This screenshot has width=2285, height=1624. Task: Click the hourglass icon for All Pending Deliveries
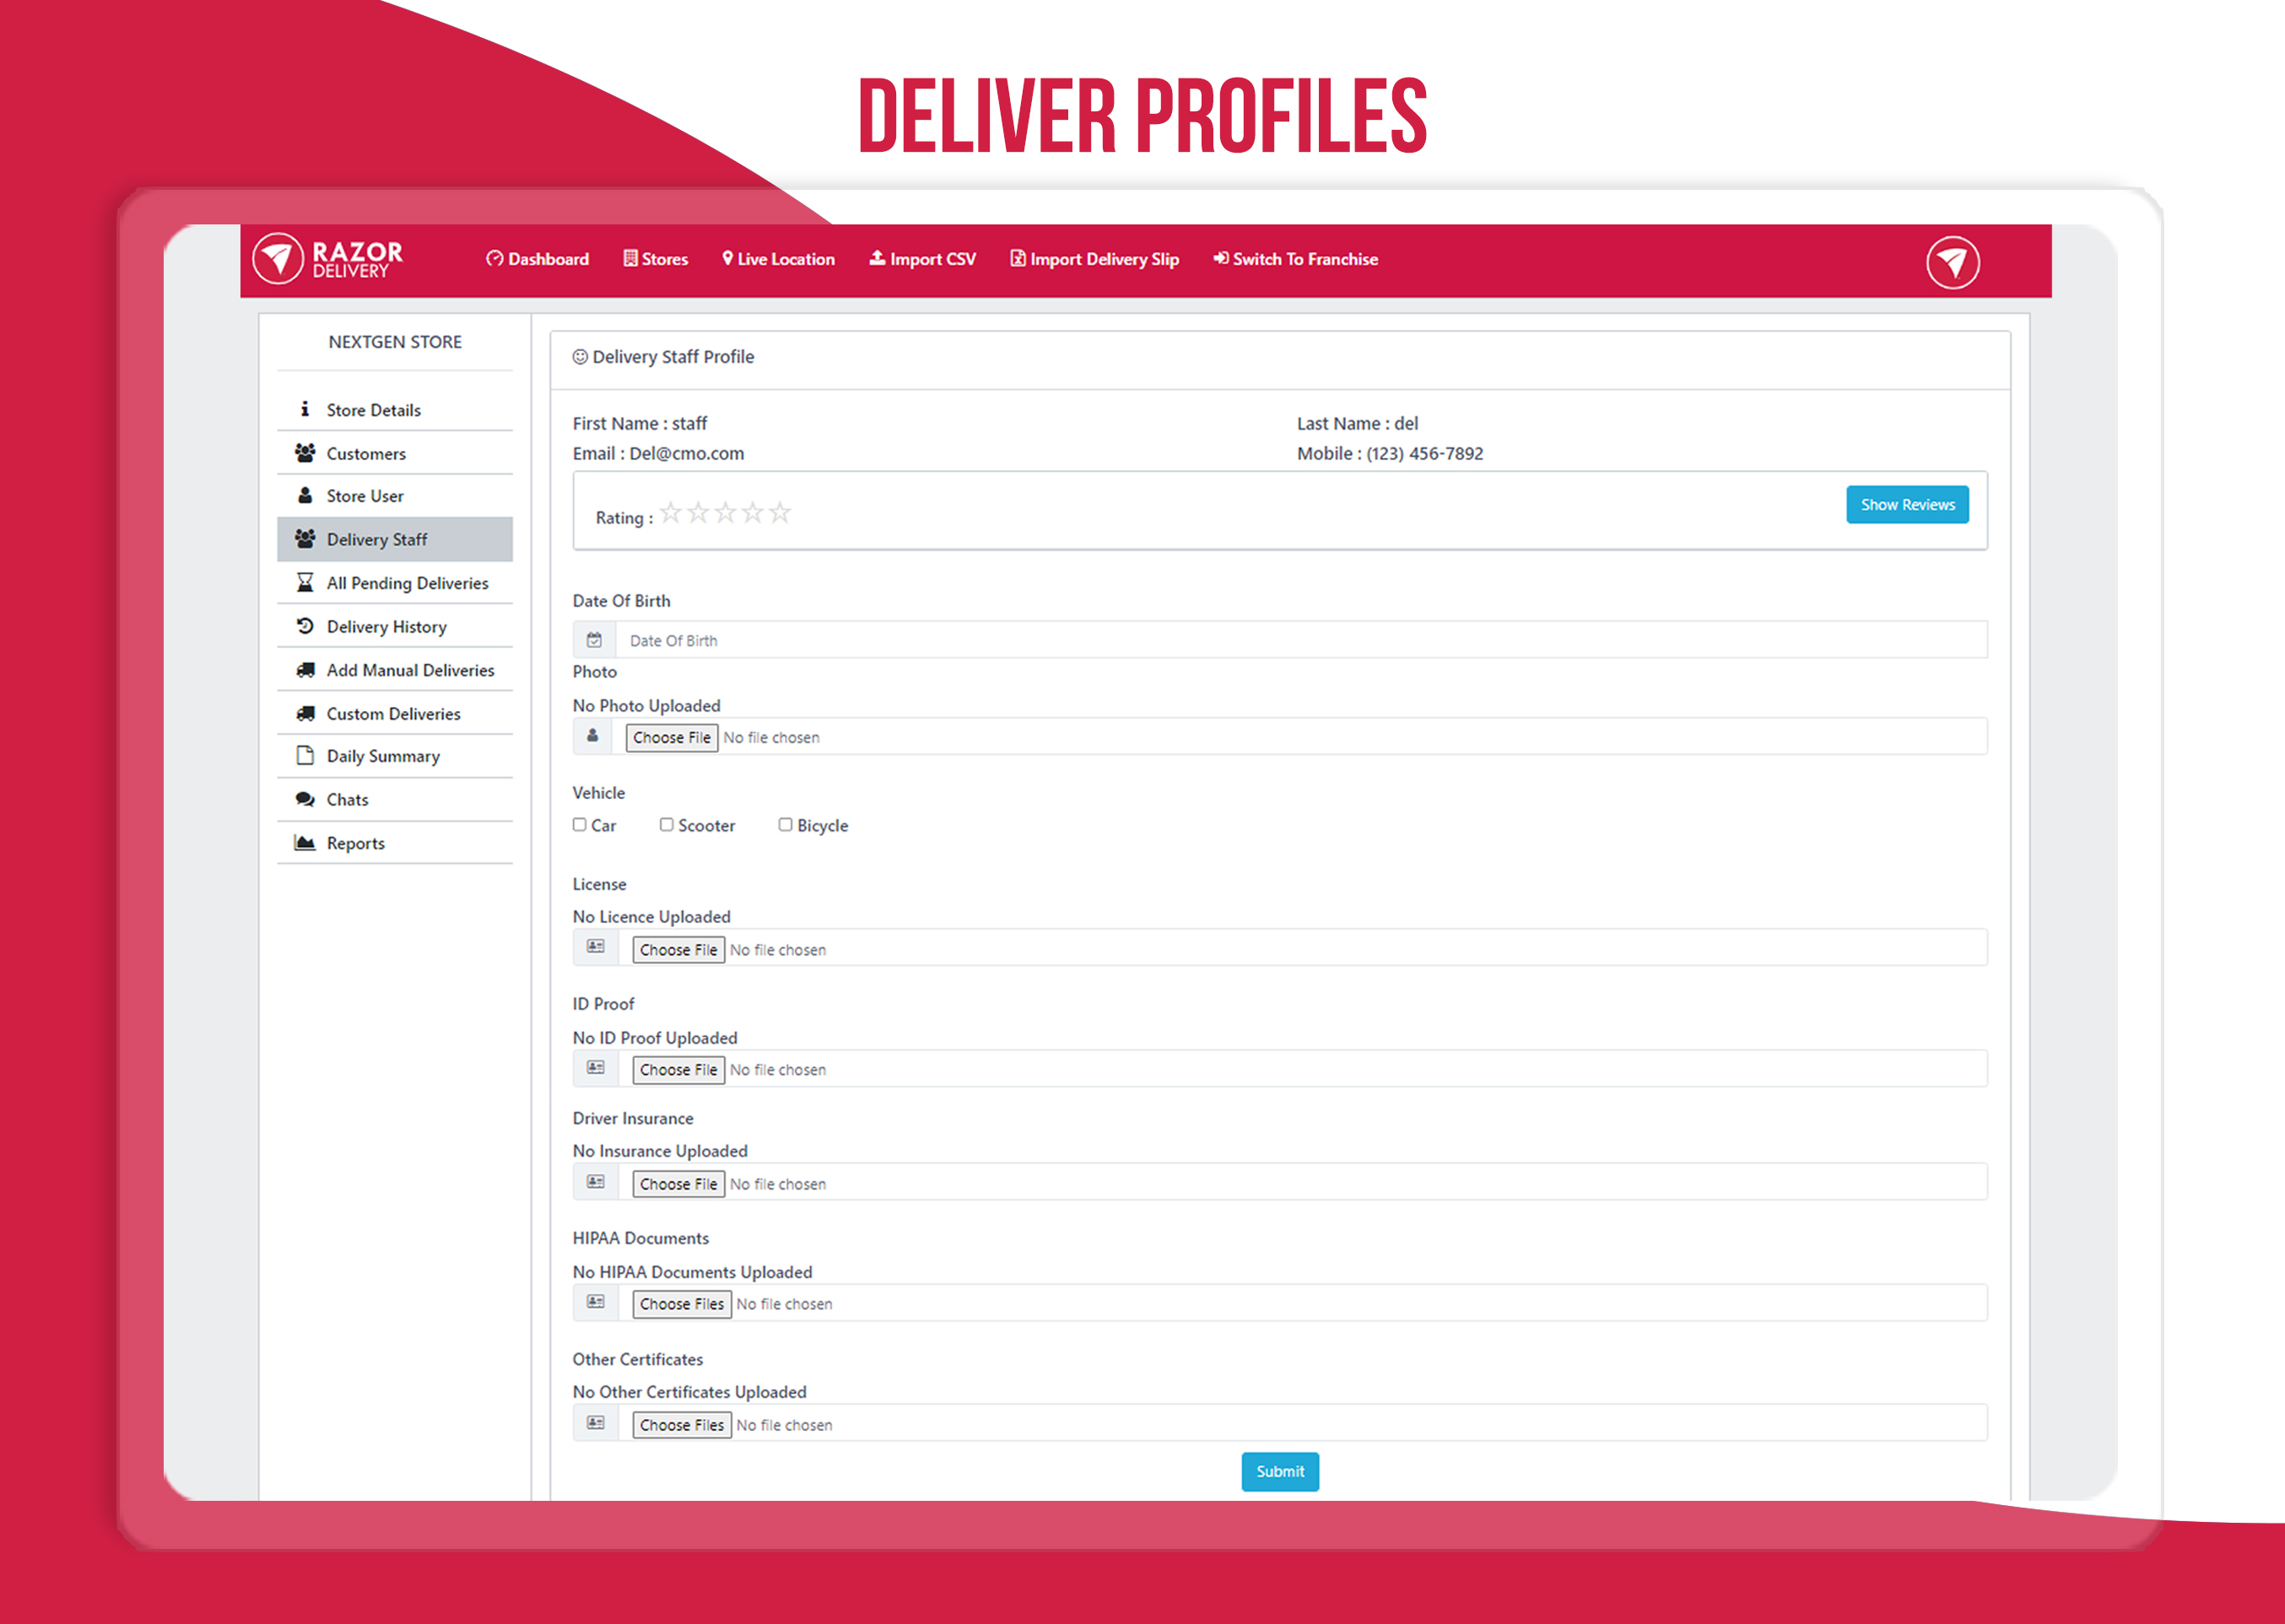(x=305, y=583)
